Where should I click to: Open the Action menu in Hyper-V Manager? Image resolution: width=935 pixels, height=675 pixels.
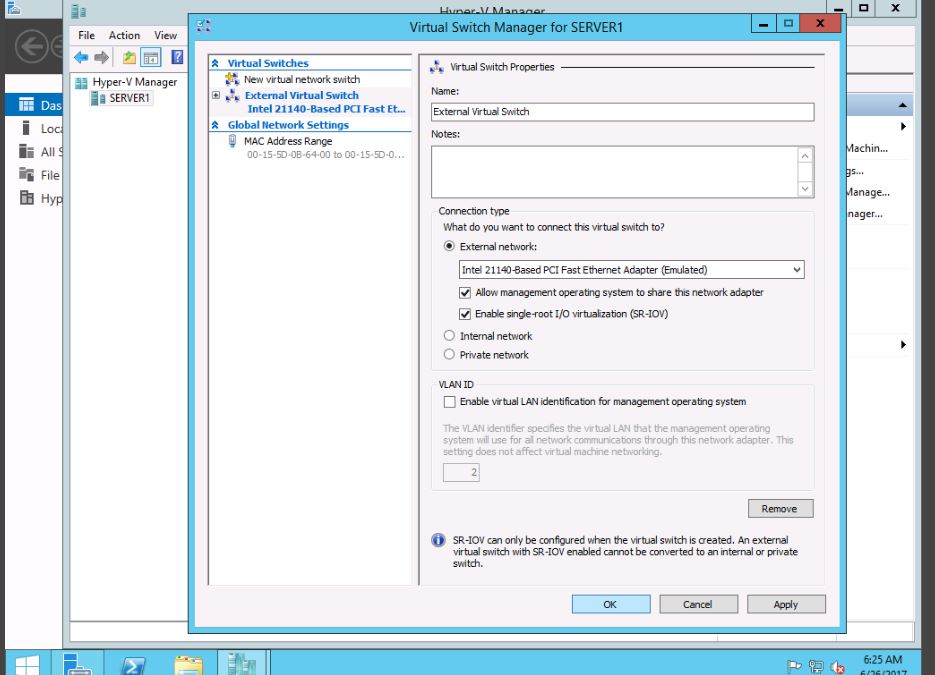pyautogui.click(x=124, y=35)
